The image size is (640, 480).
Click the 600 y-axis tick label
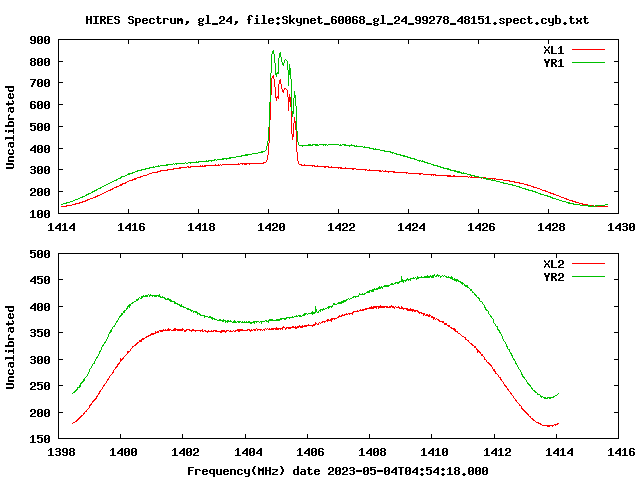click(40, 105)
